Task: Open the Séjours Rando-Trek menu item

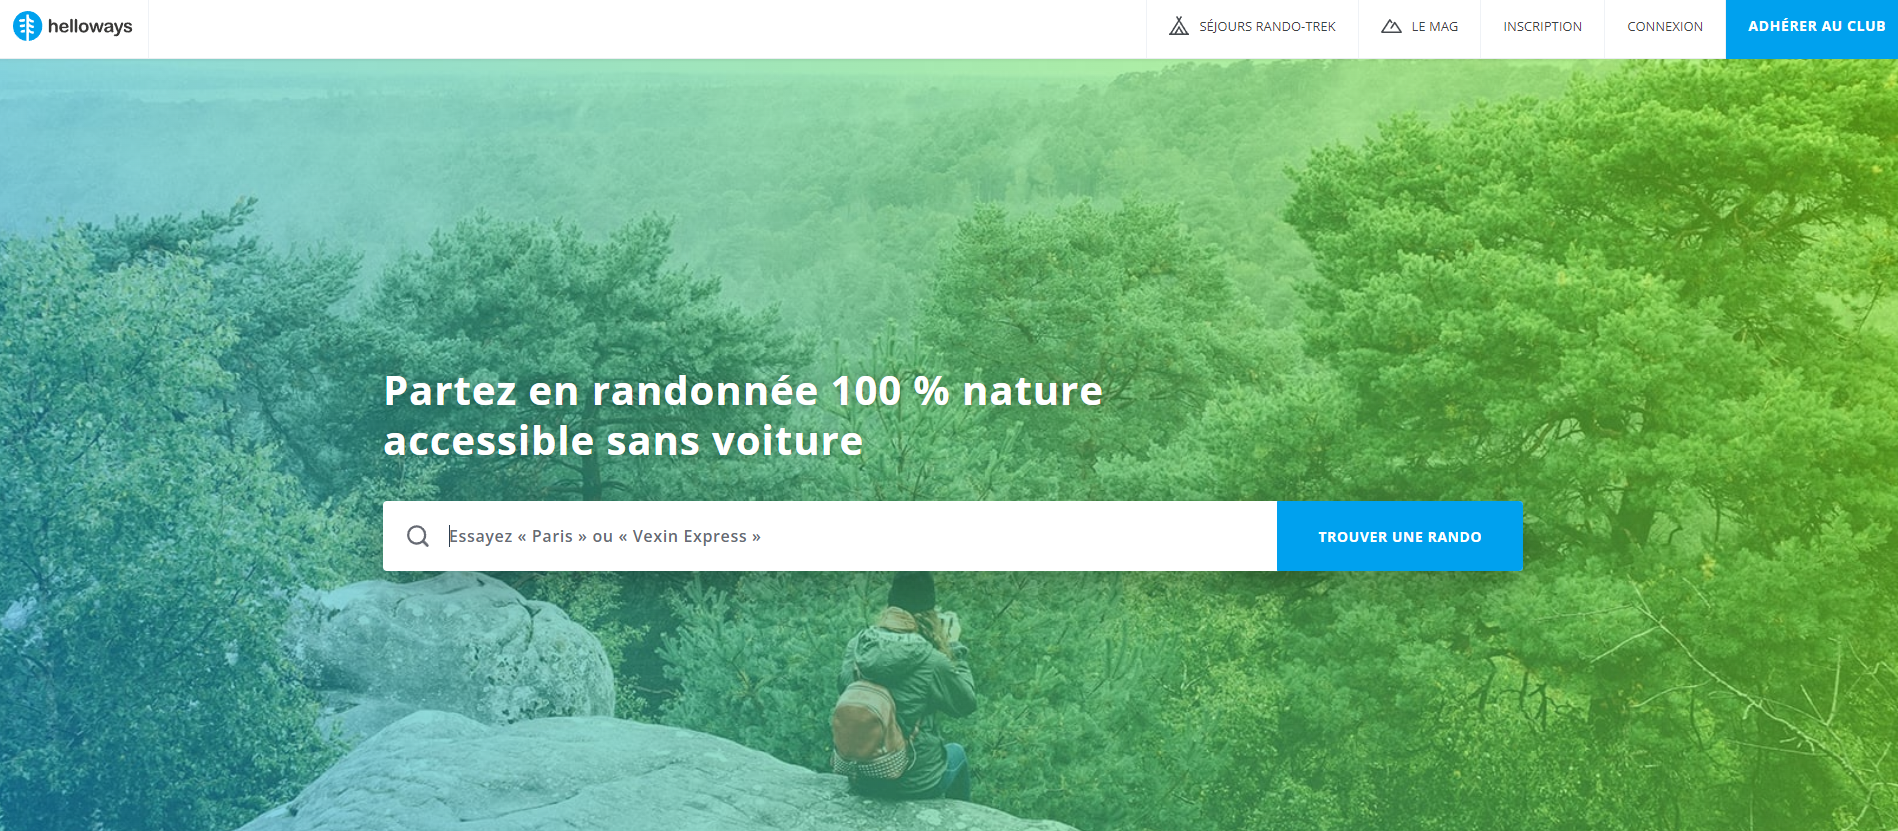Action: (1252, 27)
